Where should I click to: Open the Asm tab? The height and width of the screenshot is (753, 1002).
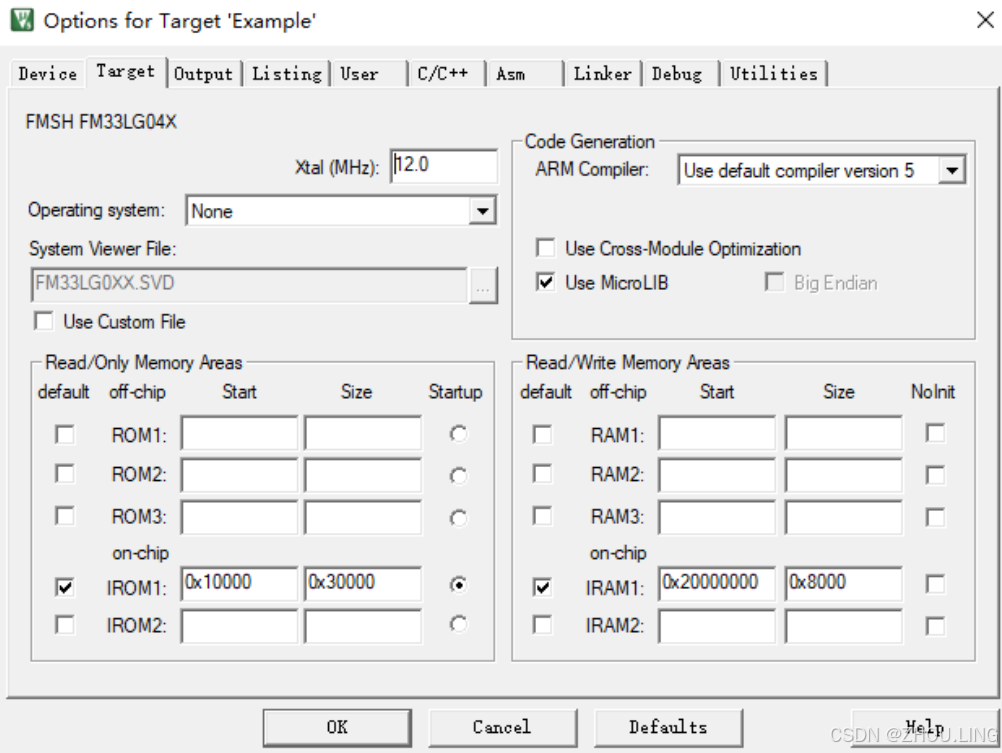click(x=525, y=74)
